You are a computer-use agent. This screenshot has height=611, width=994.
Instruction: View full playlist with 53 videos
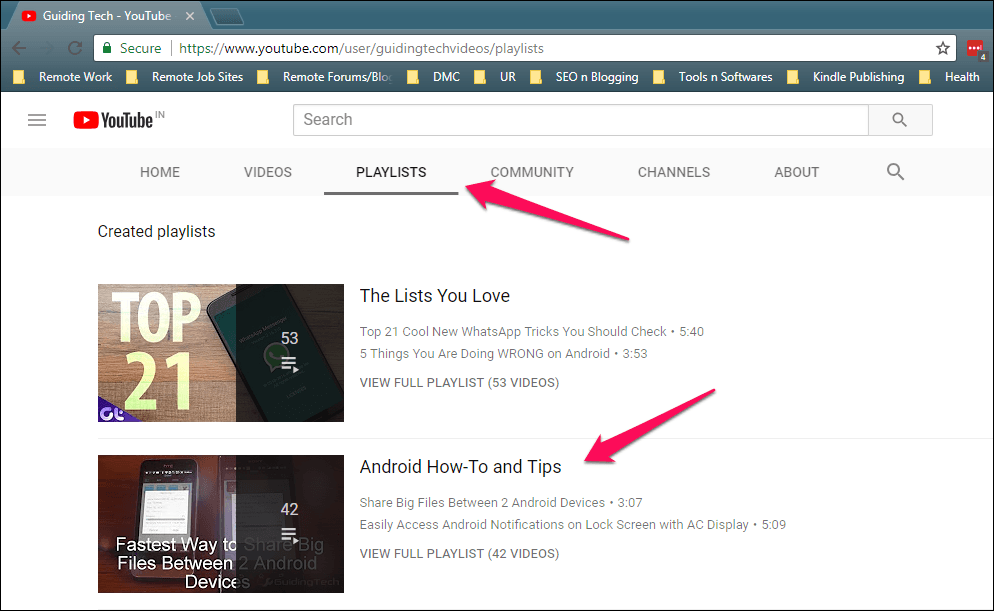tap(459, 382)
